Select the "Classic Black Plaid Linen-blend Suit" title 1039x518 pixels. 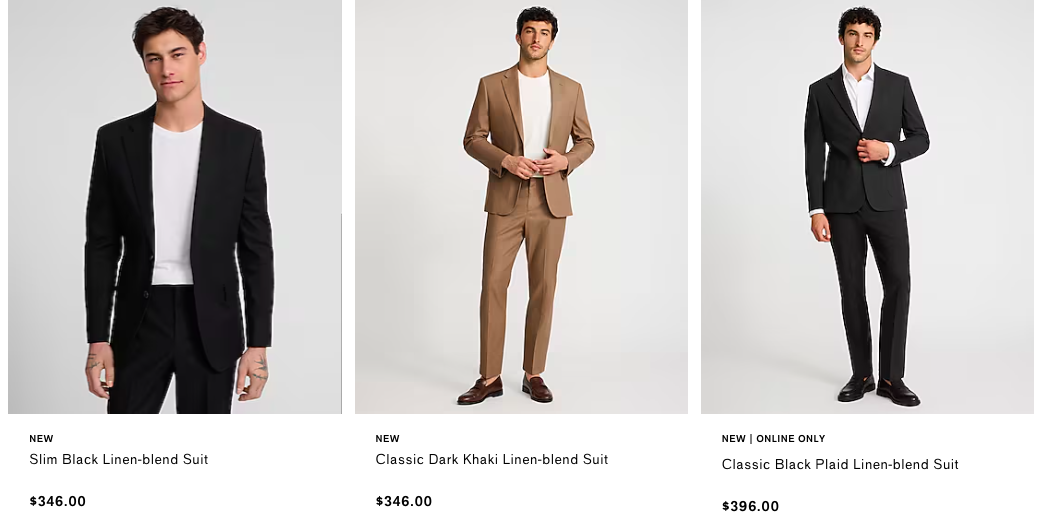click(839, 465)
